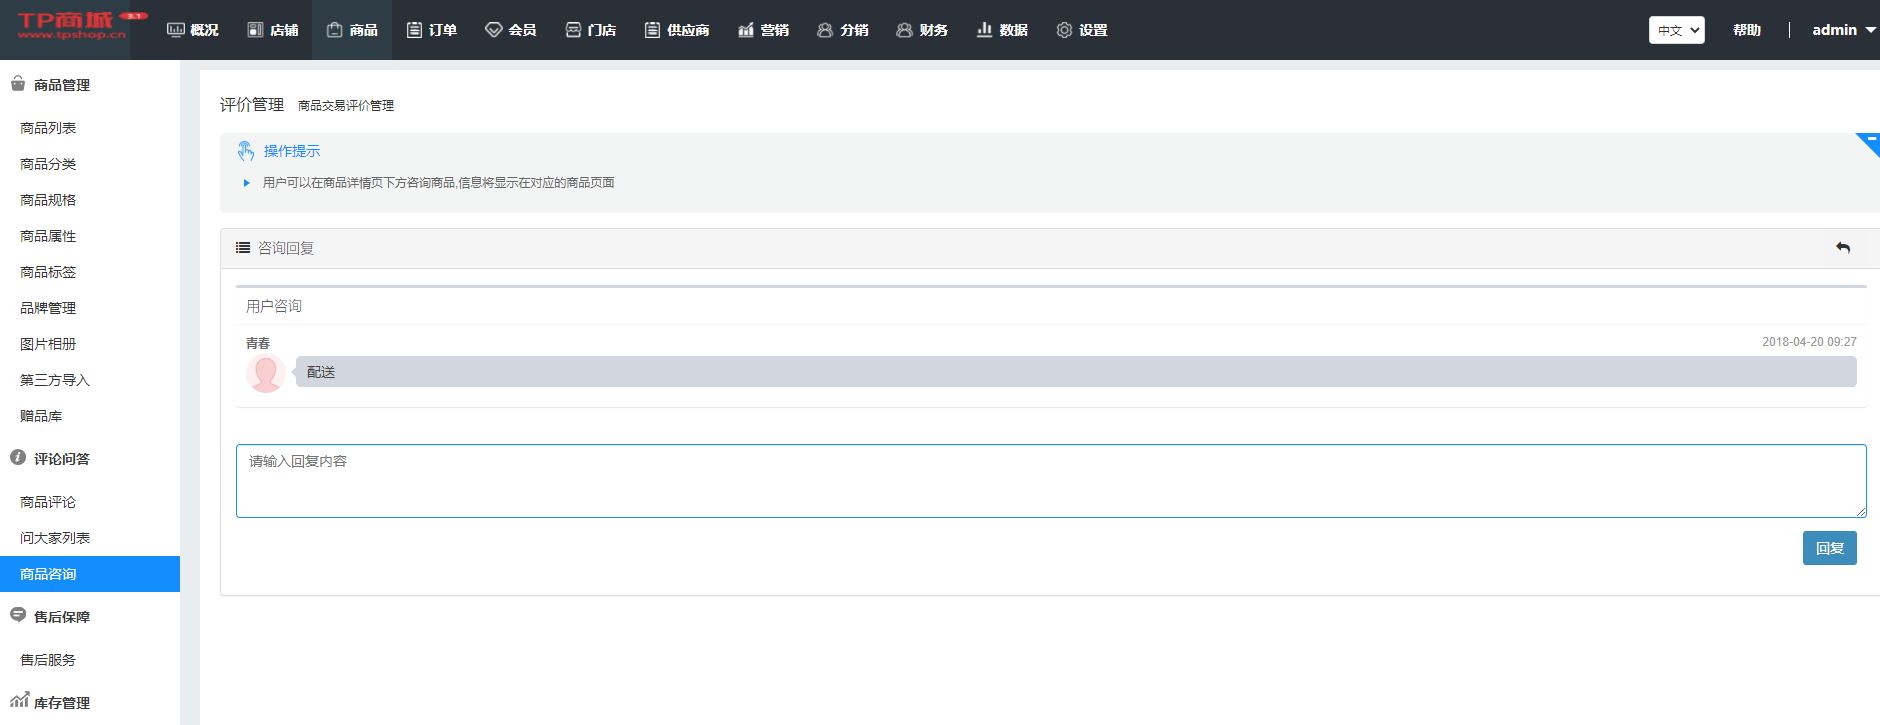The width and height of the screenshot is (1880, 725).
Task: Click the user avatar beside 配送 message
Action: point(265,373)
